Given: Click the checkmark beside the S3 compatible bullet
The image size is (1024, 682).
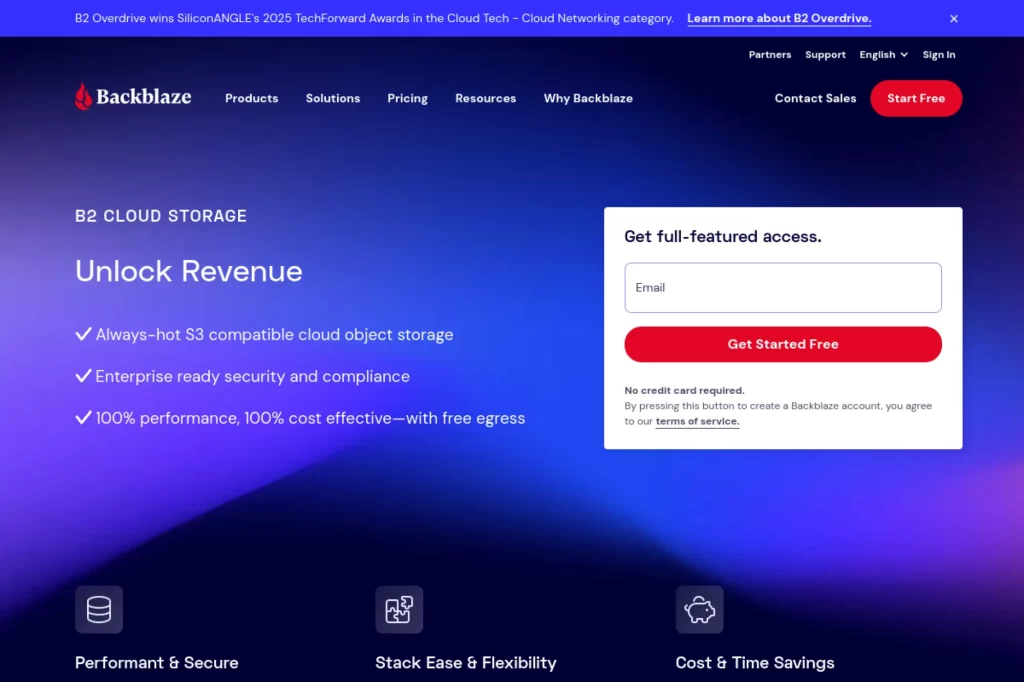Looking at the screenshot, I should [83, 333].
